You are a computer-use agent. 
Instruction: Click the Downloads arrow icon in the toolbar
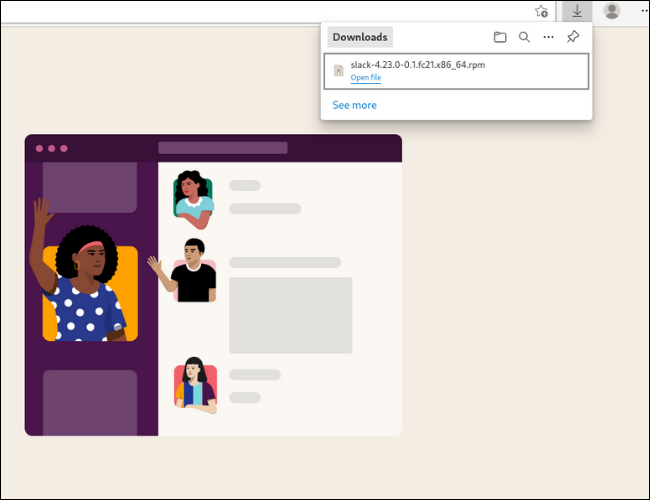577,11
